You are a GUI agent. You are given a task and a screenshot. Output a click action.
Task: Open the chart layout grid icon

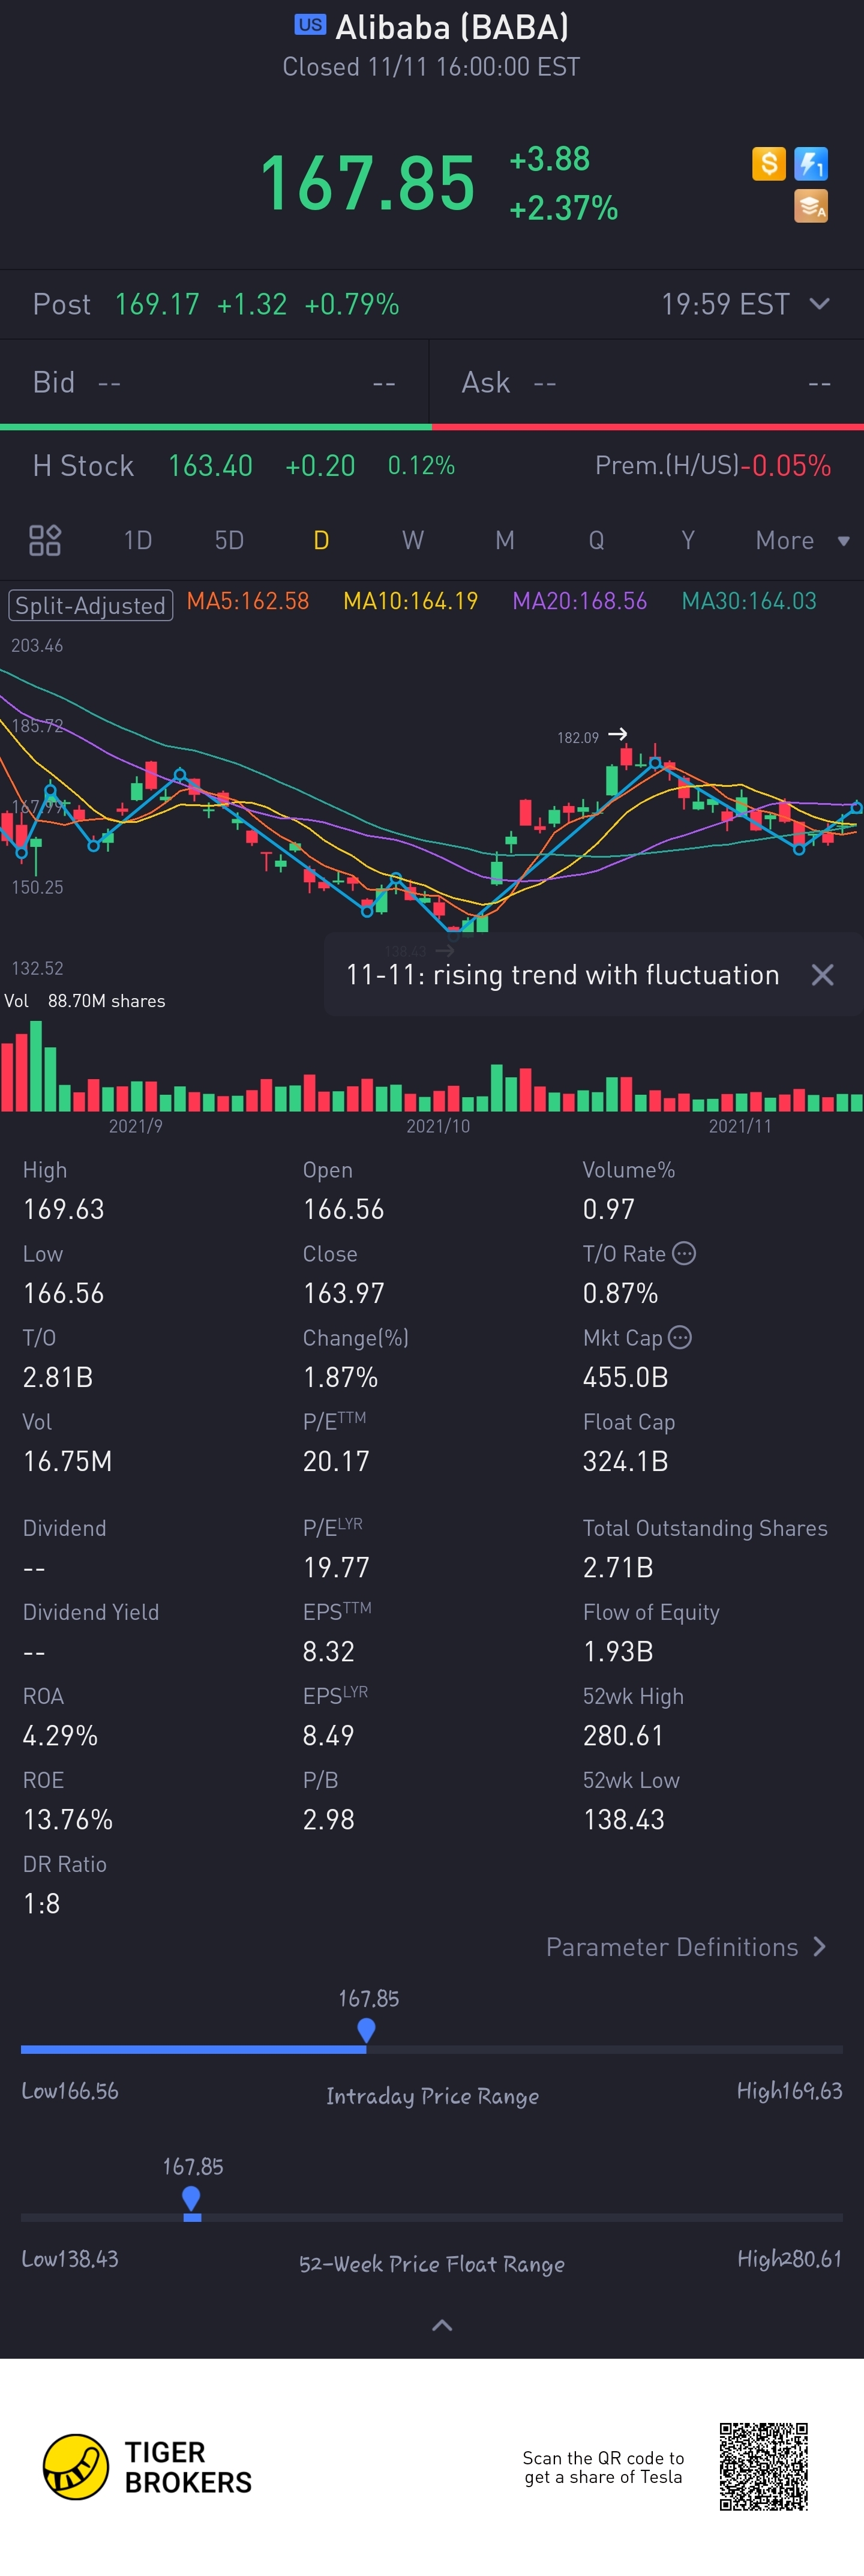pyautogui.click(x=45, y=540)
